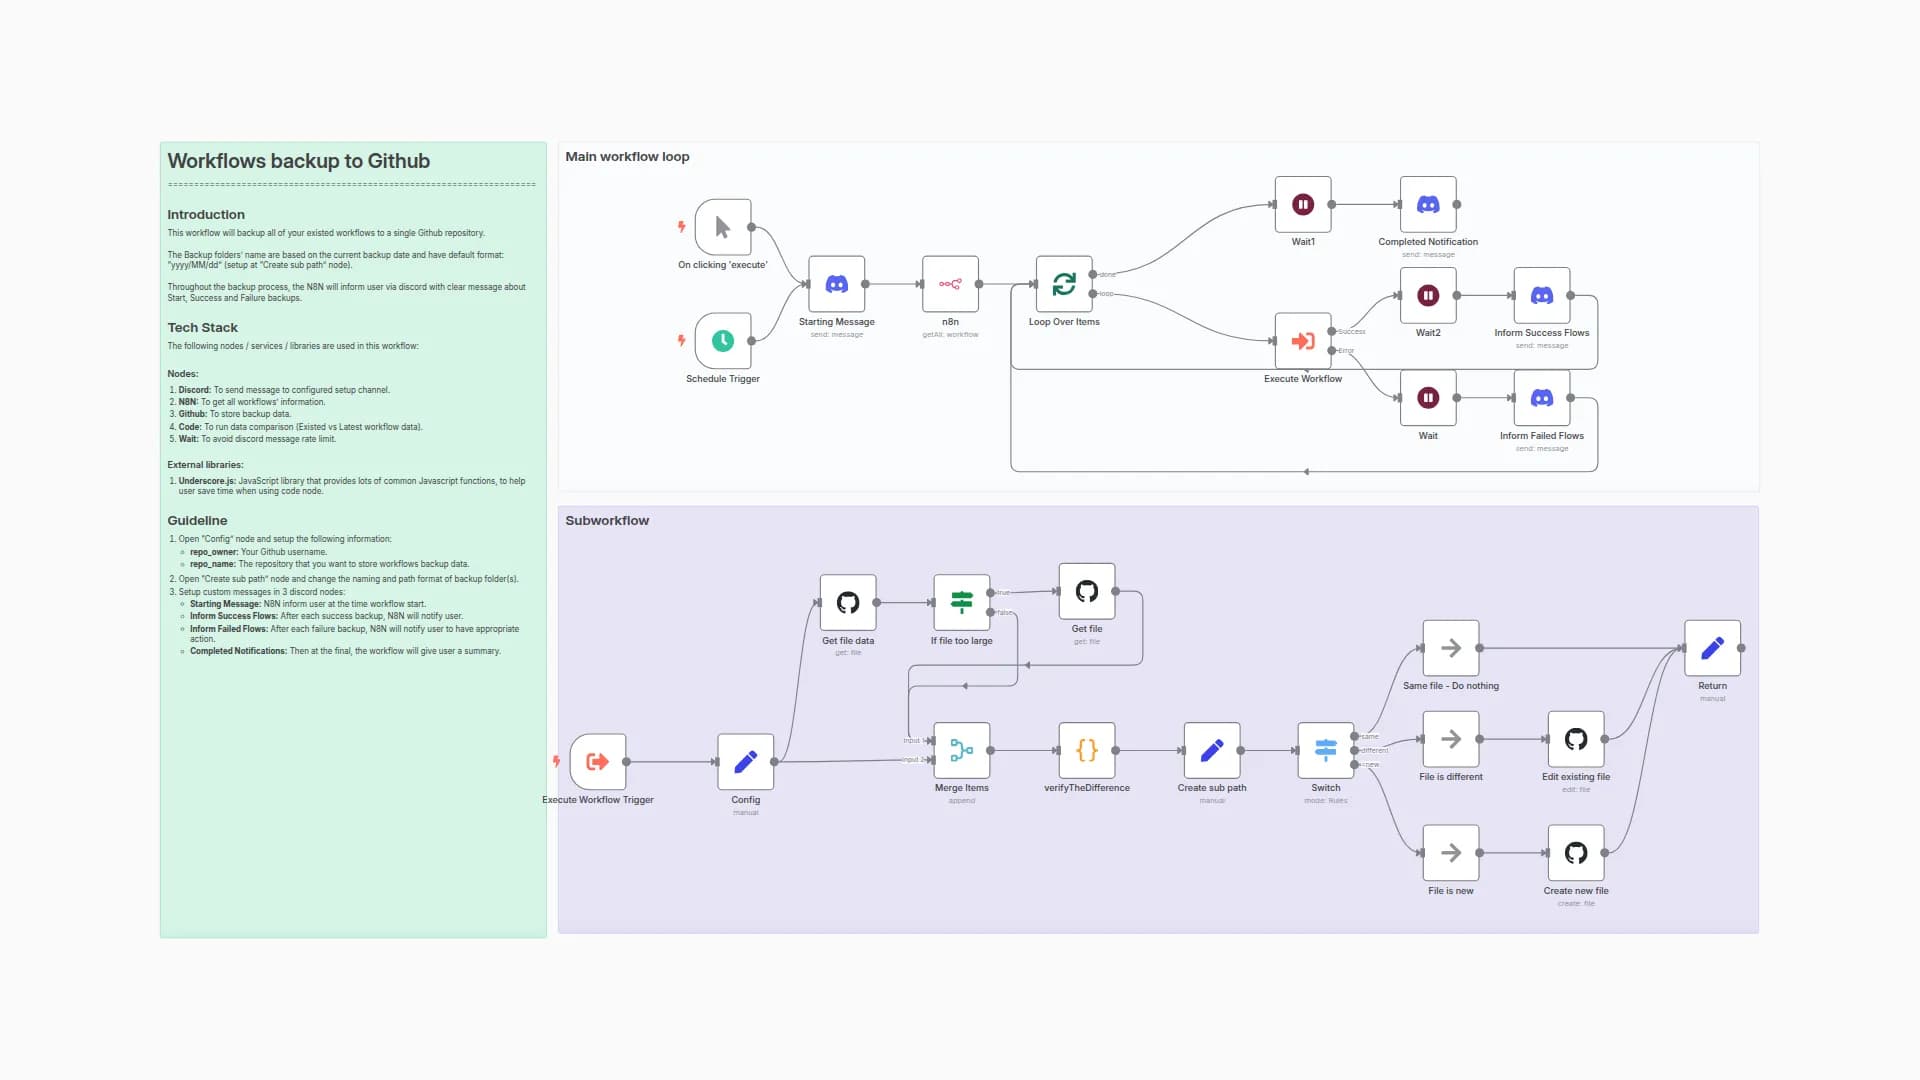Select the "On clicking 'execute'" manual trigger
1920x1080 pixels.
tap(722, 229)
